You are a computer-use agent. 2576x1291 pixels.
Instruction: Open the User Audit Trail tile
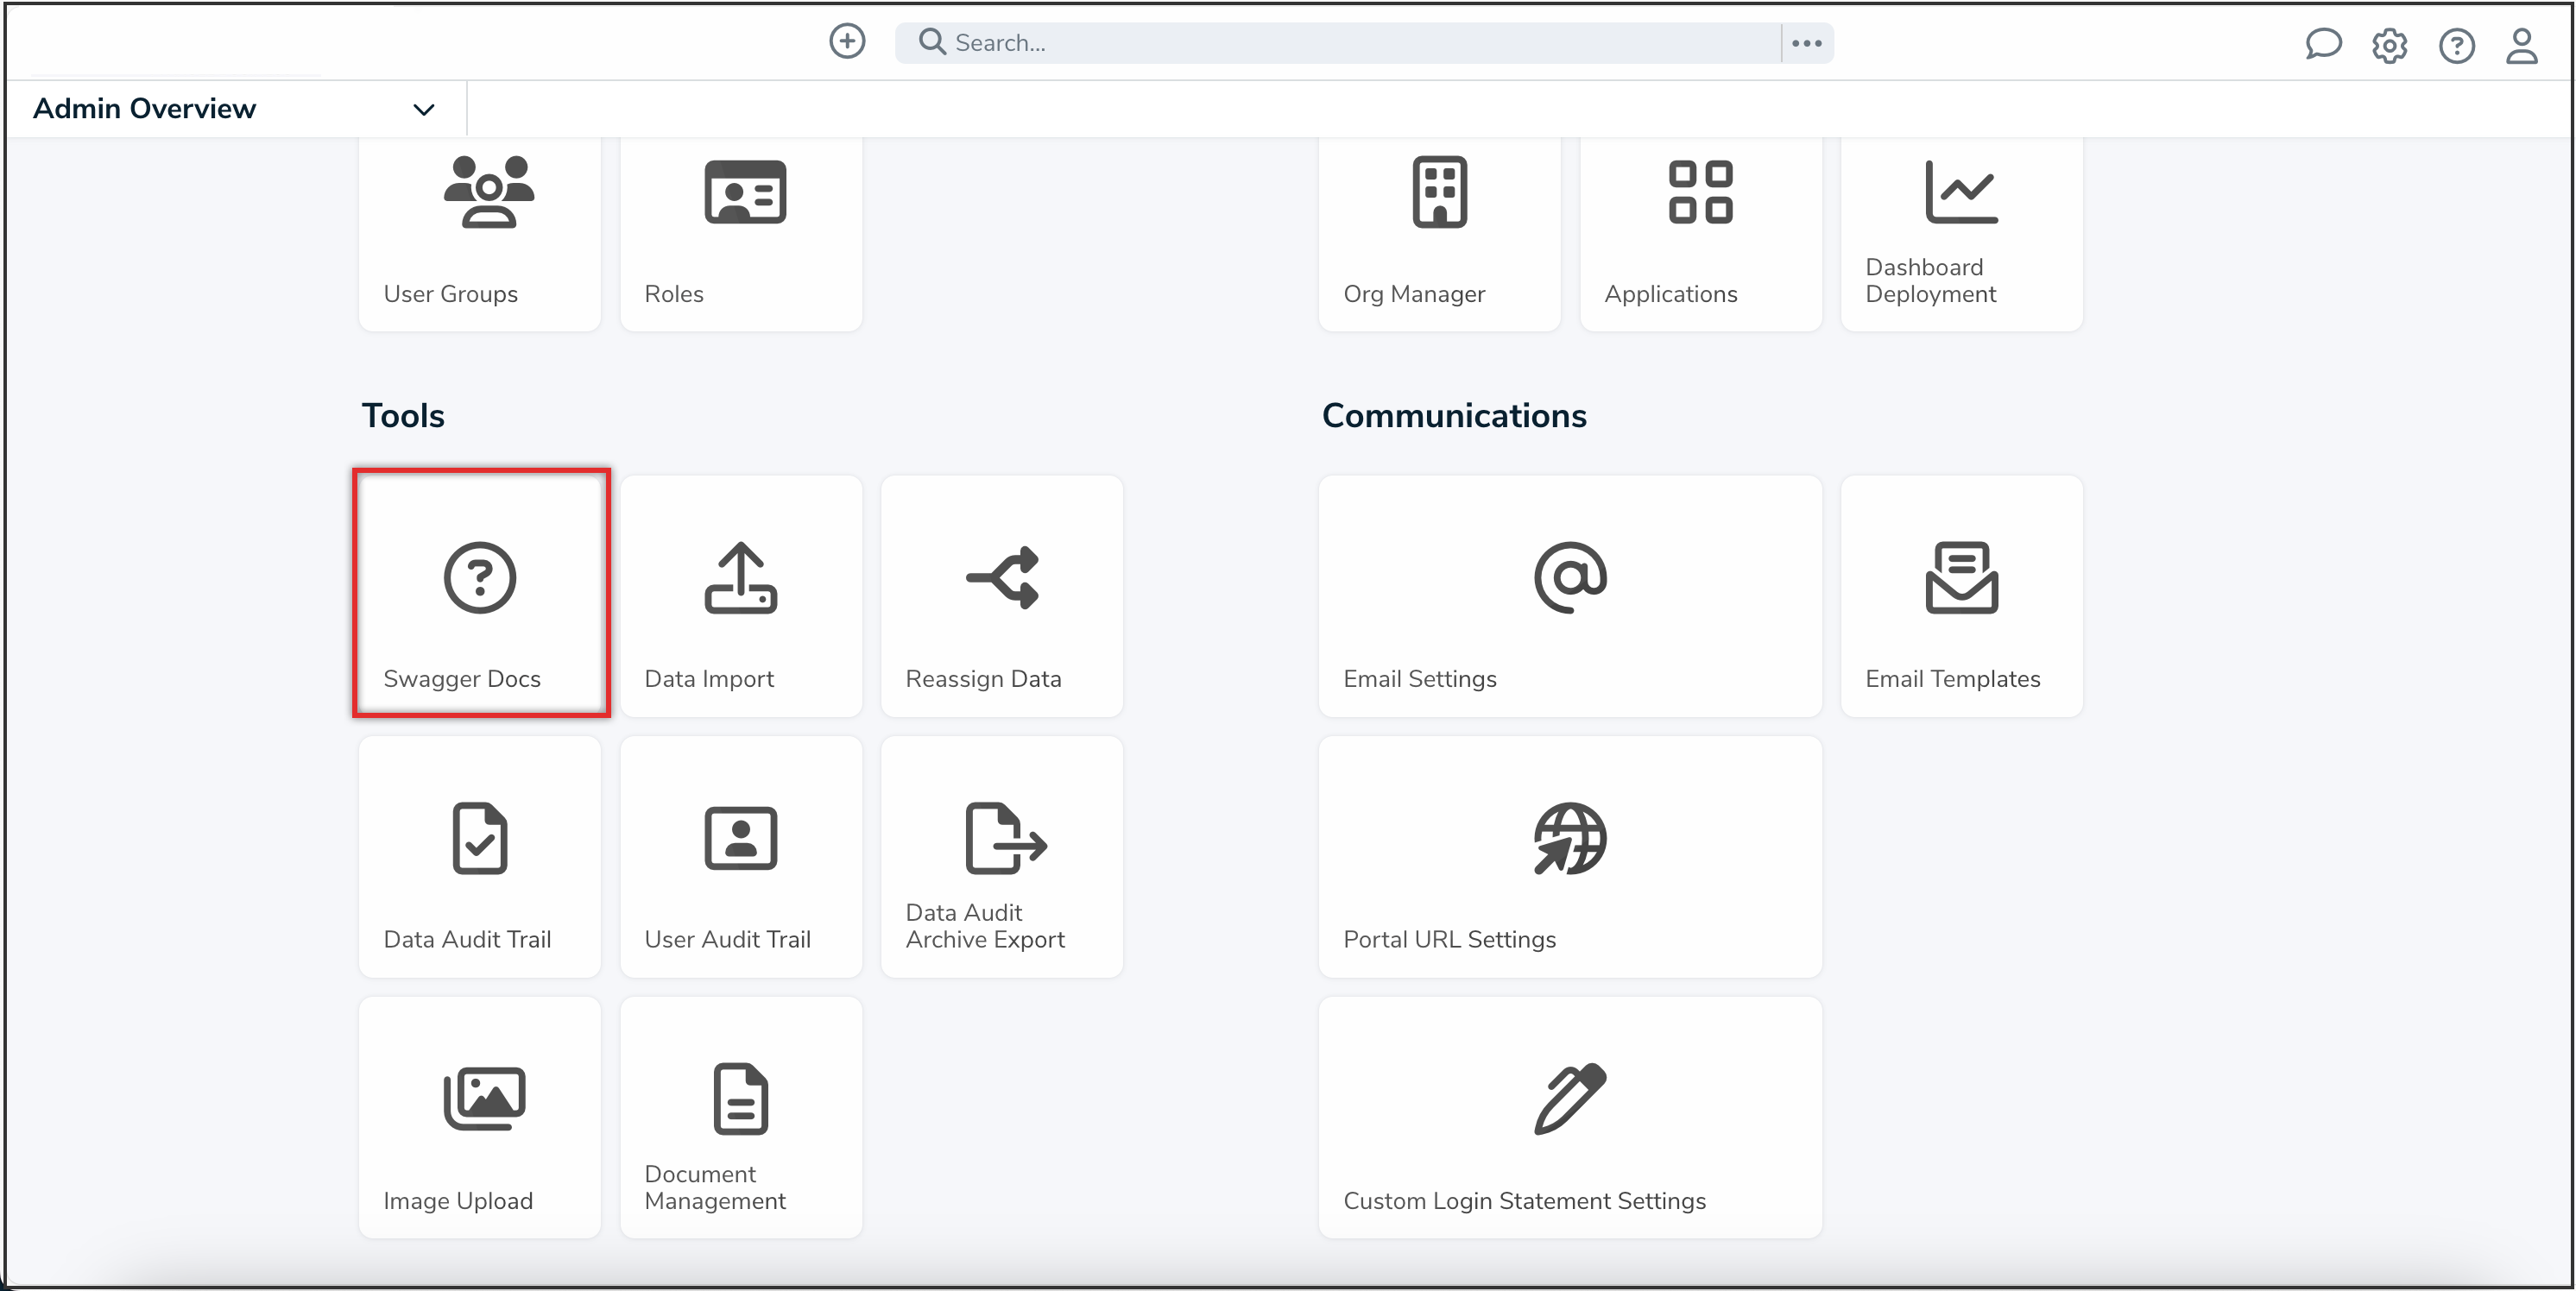click(x=740, y=857)
